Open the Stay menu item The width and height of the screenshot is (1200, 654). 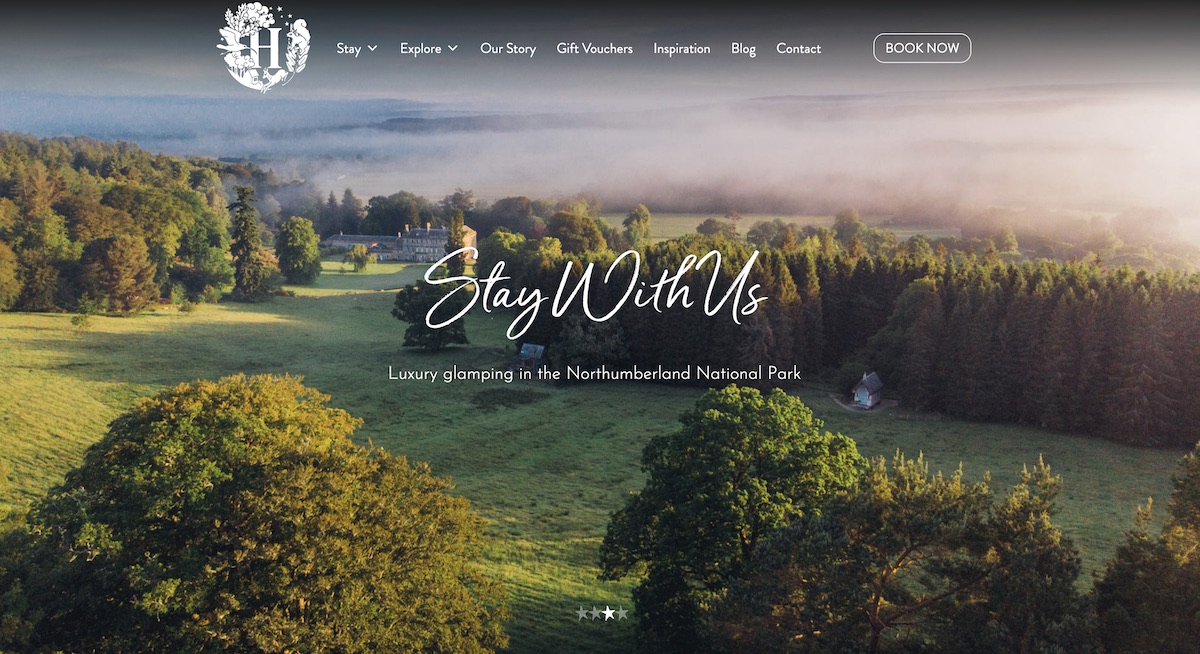pos(348,48)
